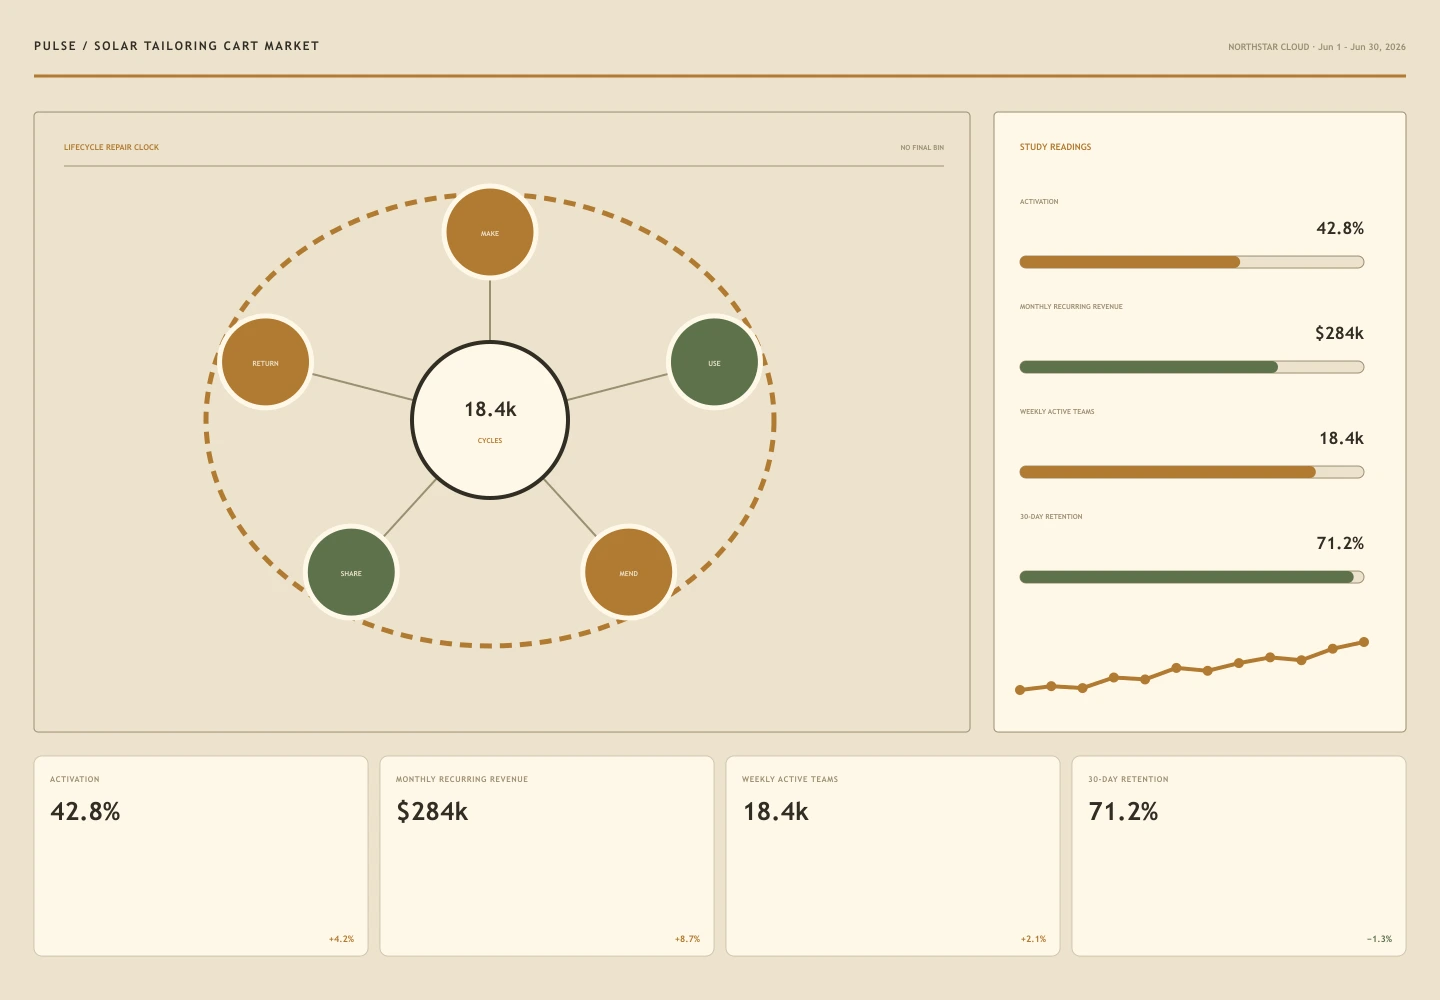Image resolution: width=1440 pixels, height=1000 pixels.
Task: Click the first point on sparkline chart
Action: (1020, 690)
